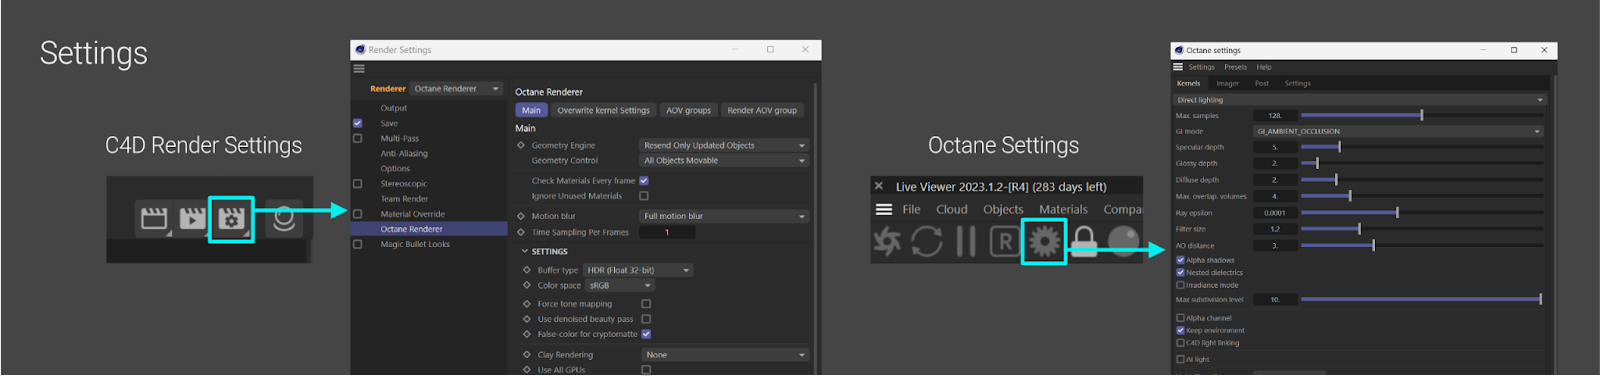Image resolution: width=1600 pixels, height=376 pixels.
Task: Open Octane settings gear in Live Viewer
Action: tap(1044, 241)
